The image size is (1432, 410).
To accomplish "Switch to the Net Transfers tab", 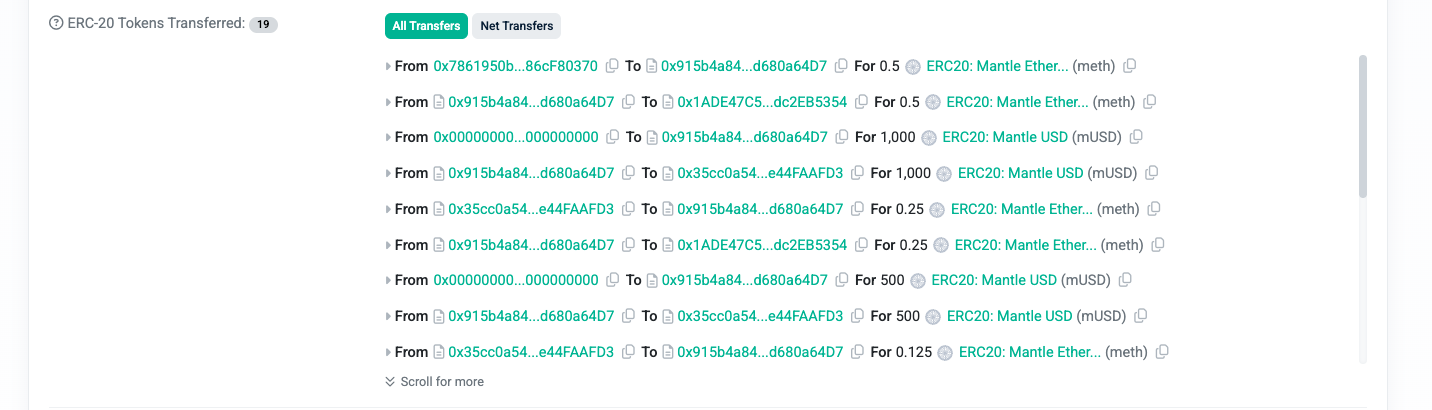I will point(517,26).
